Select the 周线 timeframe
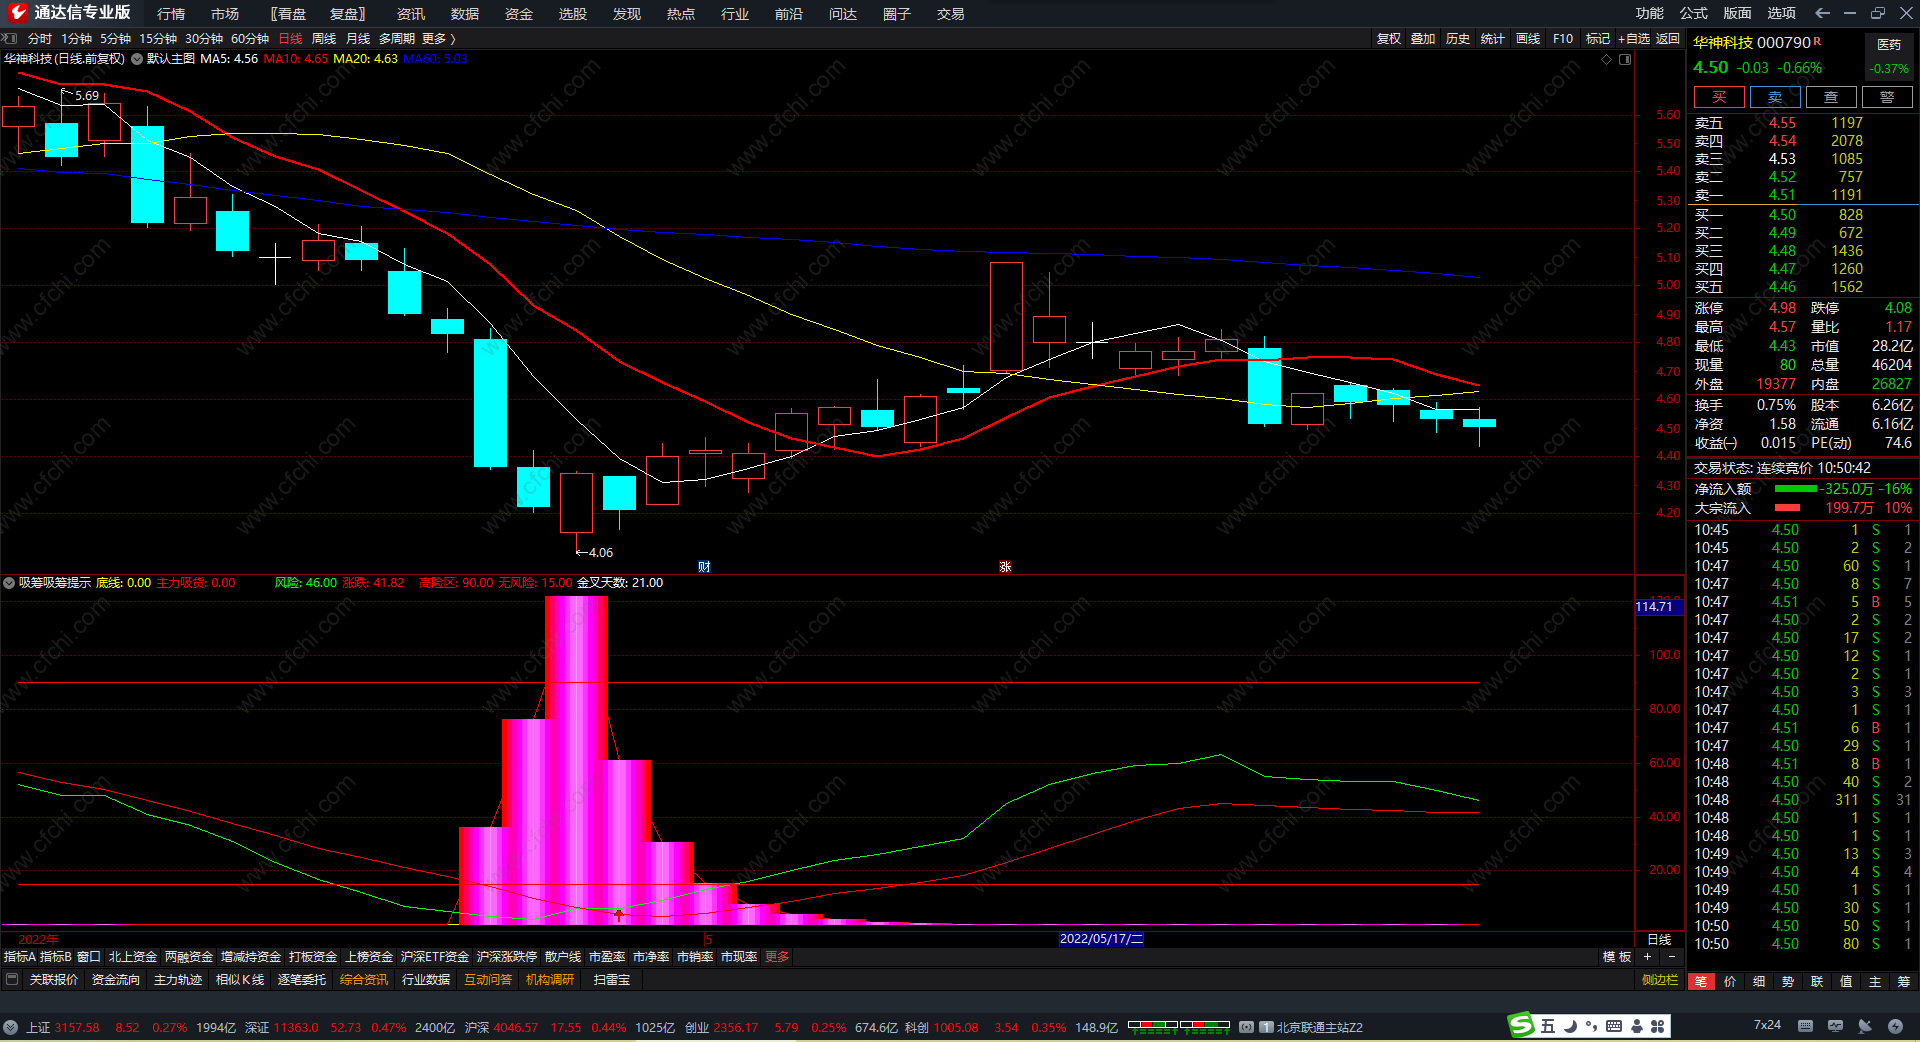The width and height of the screenshot is (1920, 1042). 324,39
